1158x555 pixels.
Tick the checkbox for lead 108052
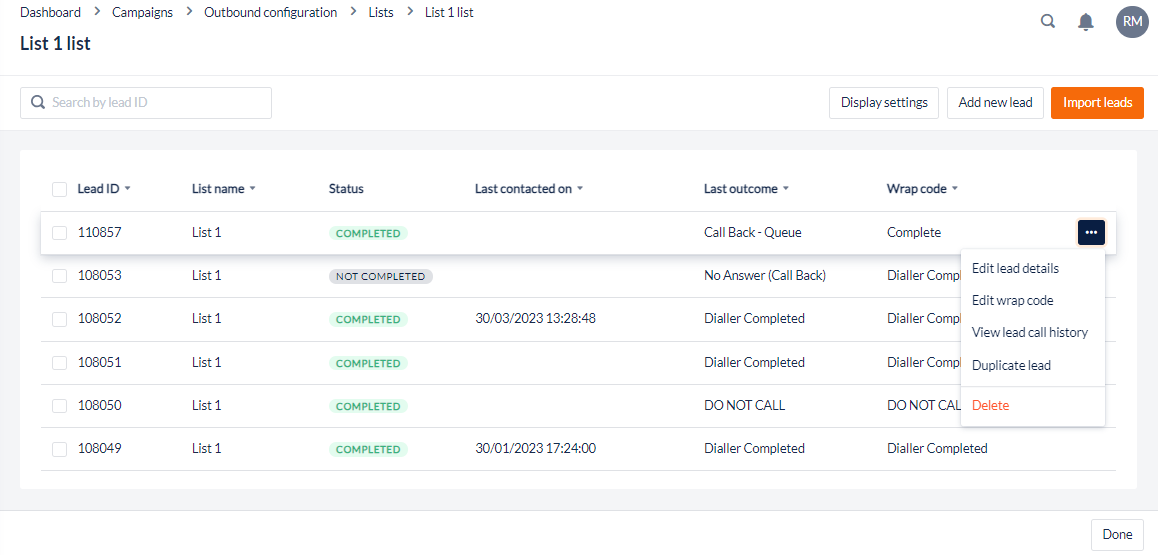pyautogui.click(x=59, y=319)
